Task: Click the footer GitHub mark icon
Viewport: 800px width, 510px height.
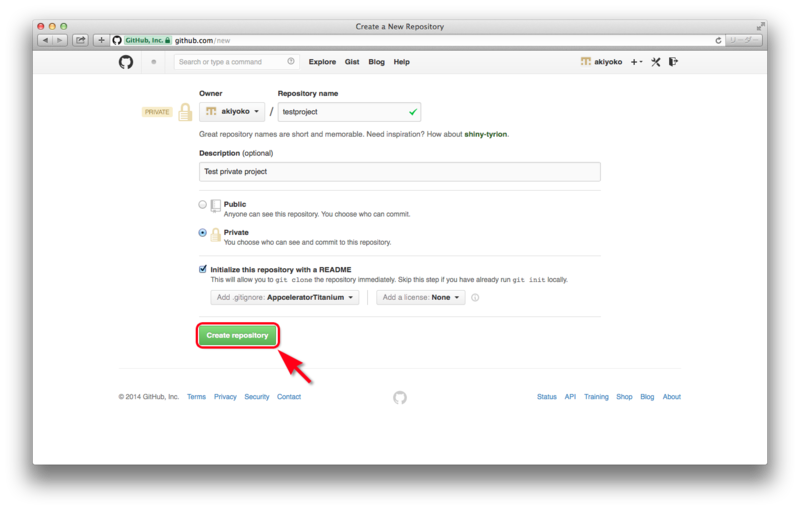Action: [400, 397]
